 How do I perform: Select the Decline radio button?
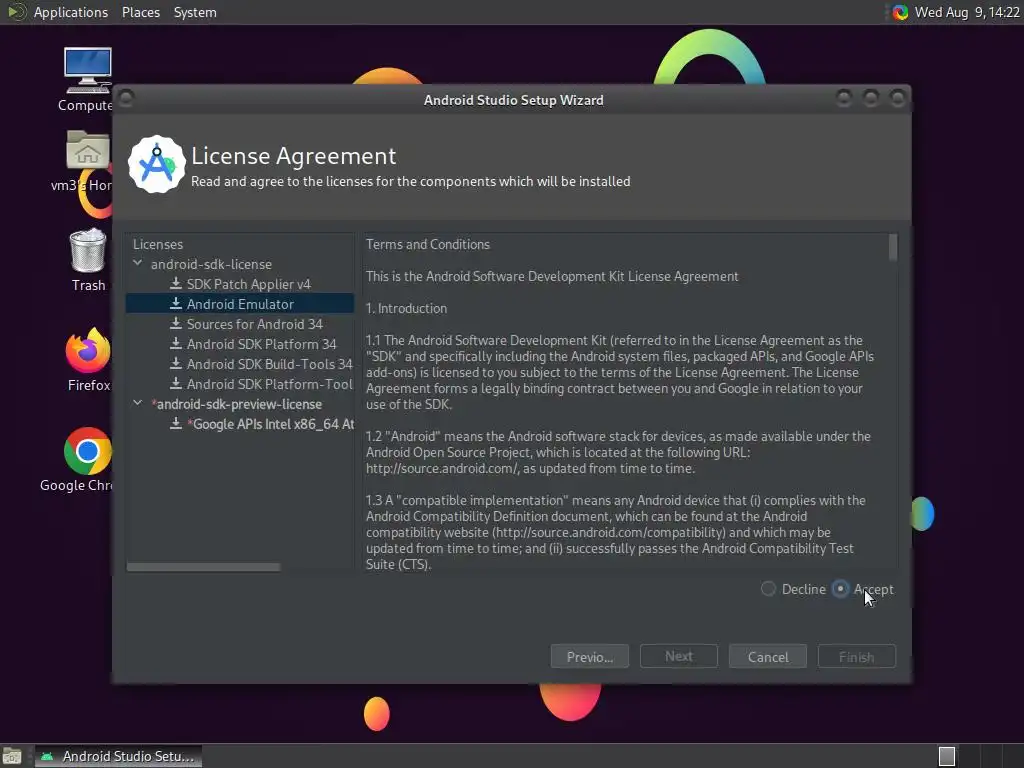click(x=768, y=589)
